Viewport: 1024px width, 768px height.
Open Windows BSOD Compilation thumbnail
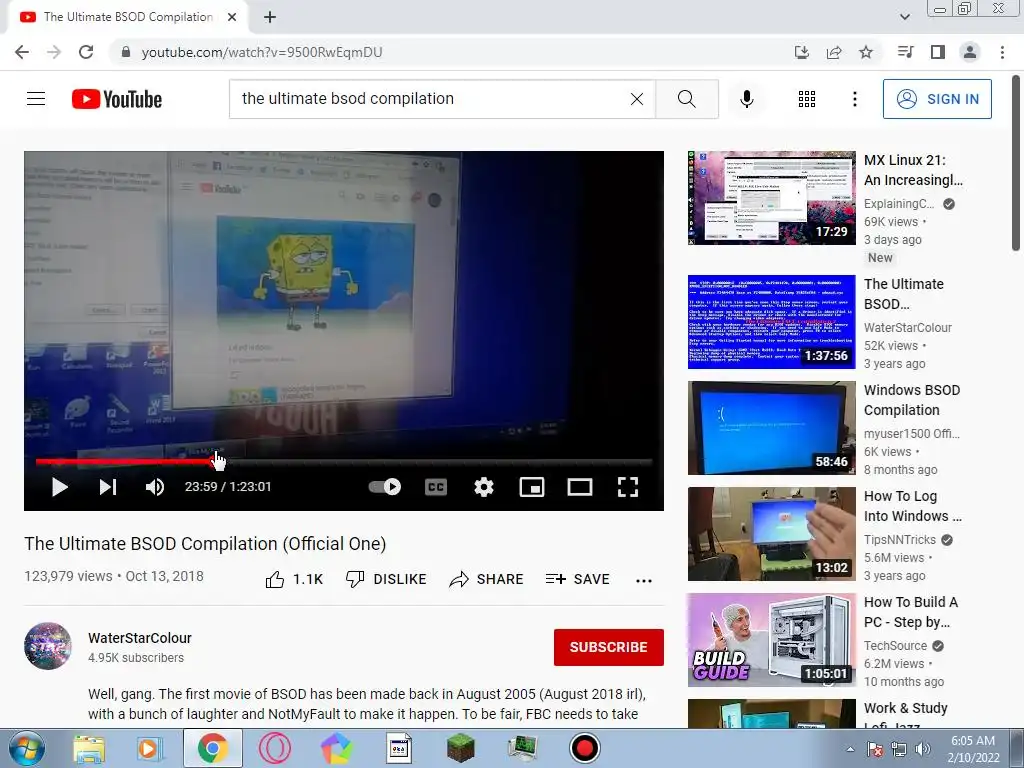point(771,428)
